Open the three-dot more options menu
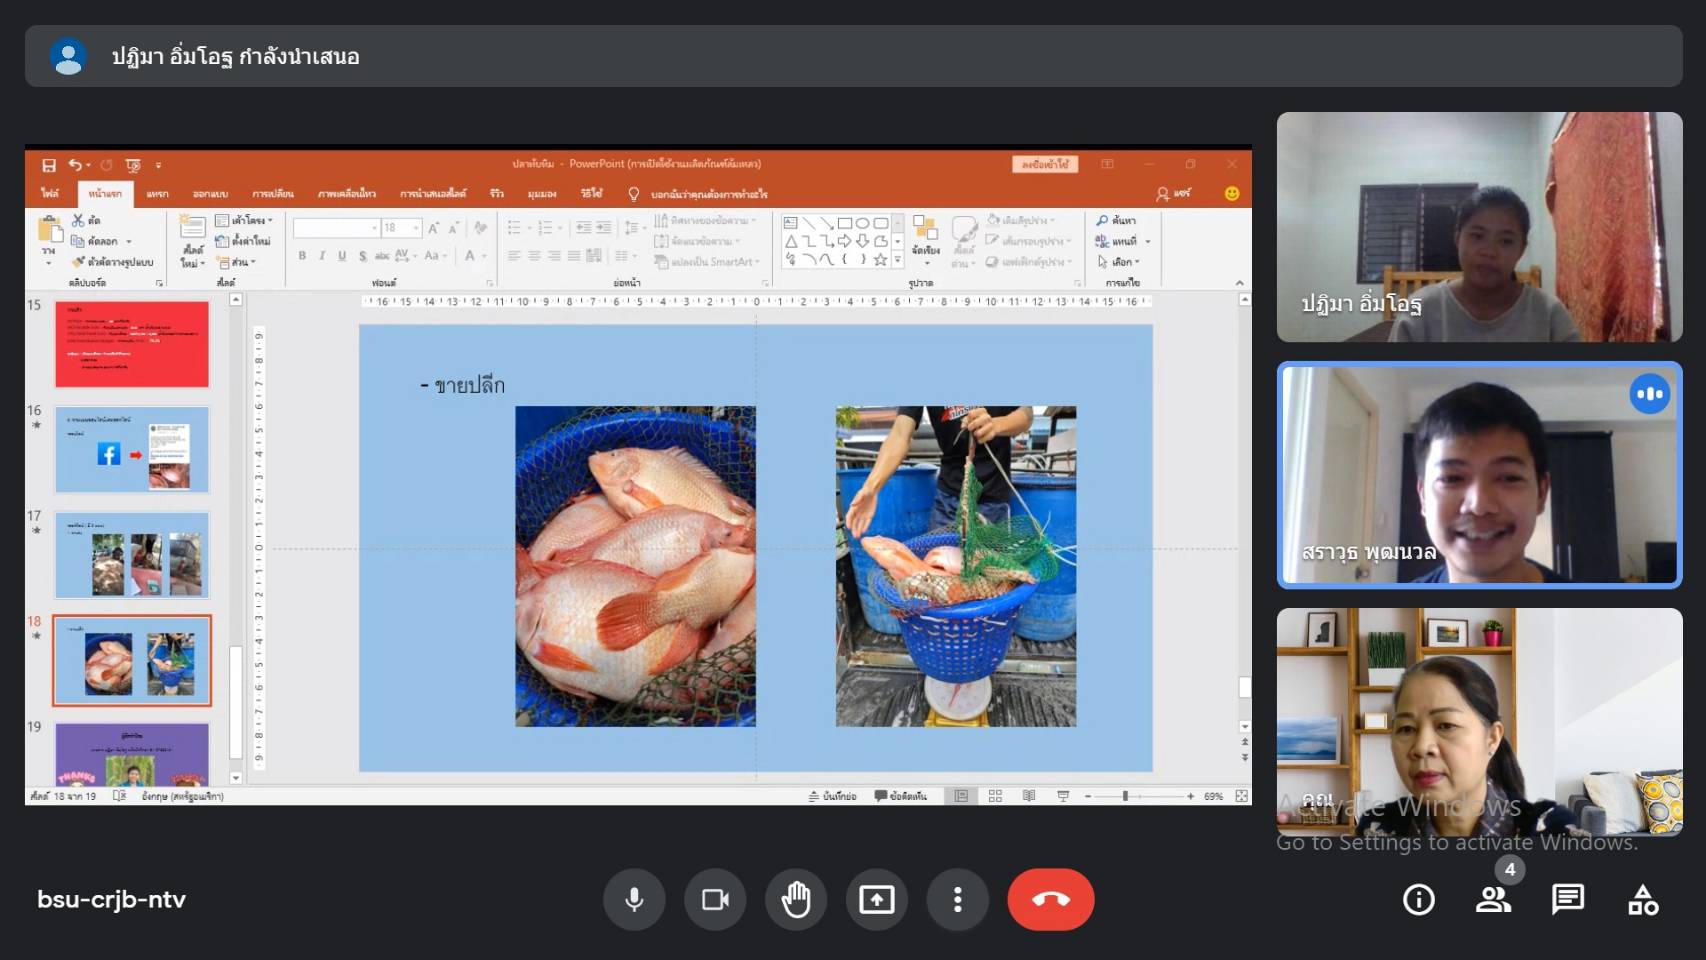Image resolution: width=1706 pixels, height=960 pixels. (x=958, y=900)
